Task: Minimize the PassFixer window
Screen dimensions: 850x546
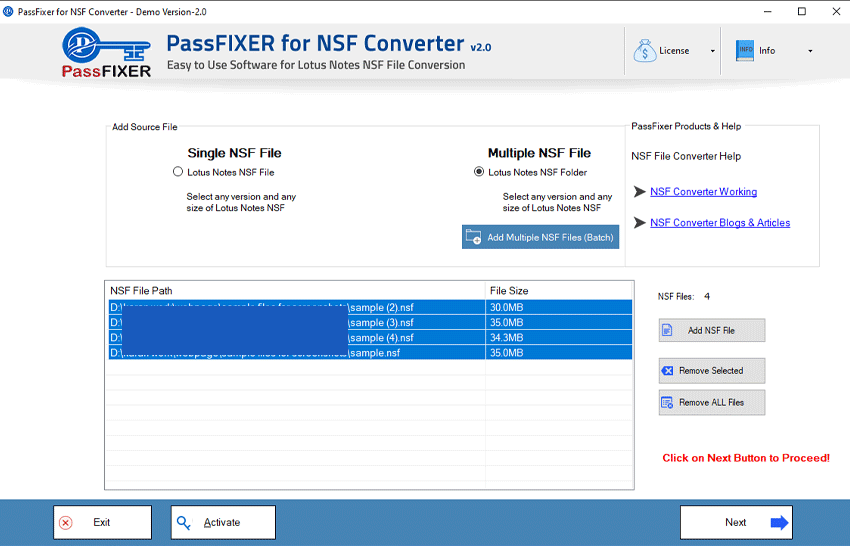Action: point(768,11)
